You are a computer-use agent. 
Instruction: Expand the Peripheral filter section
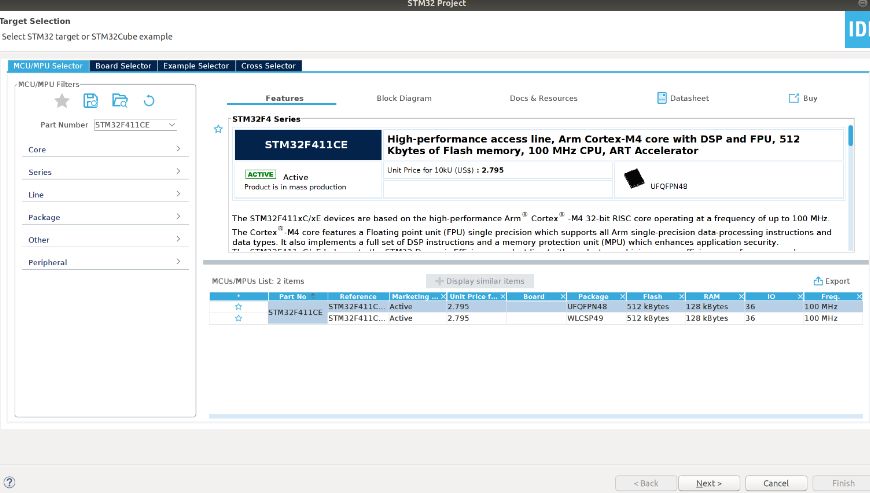coord(105,262)
